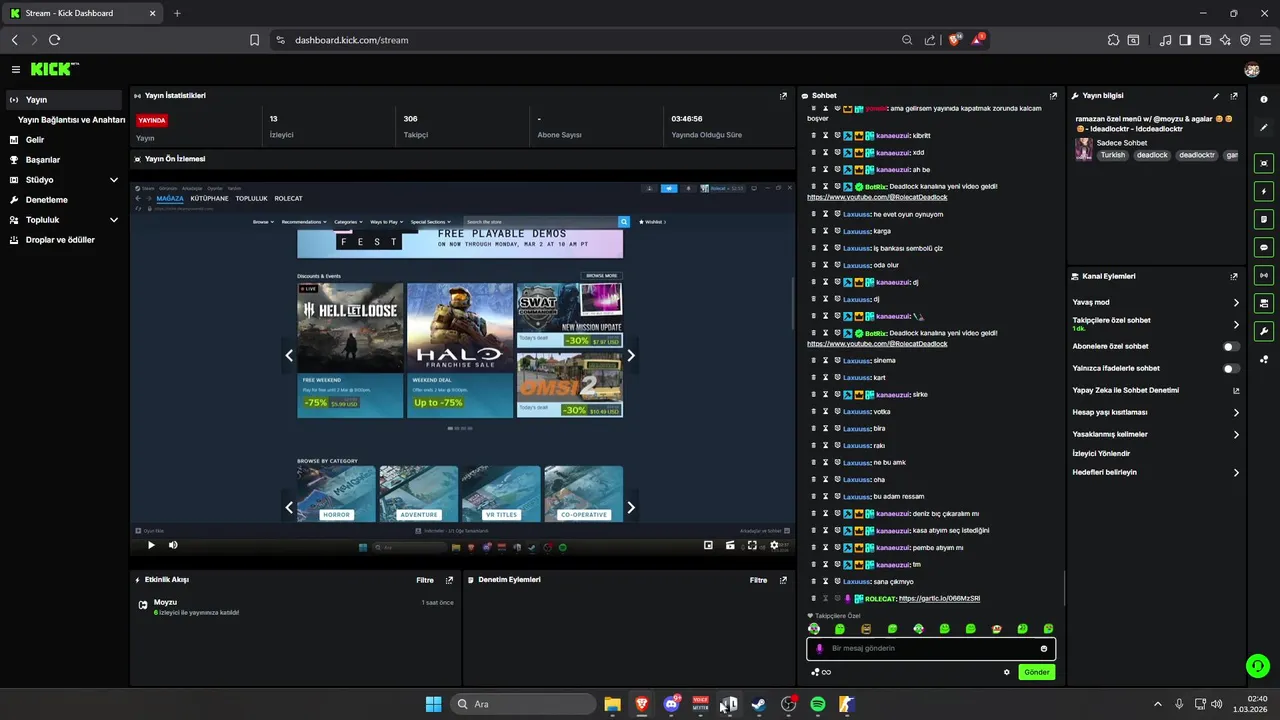Click the Turkish tag chip
Screen dimensions: 1280x720
point(1113,155)
